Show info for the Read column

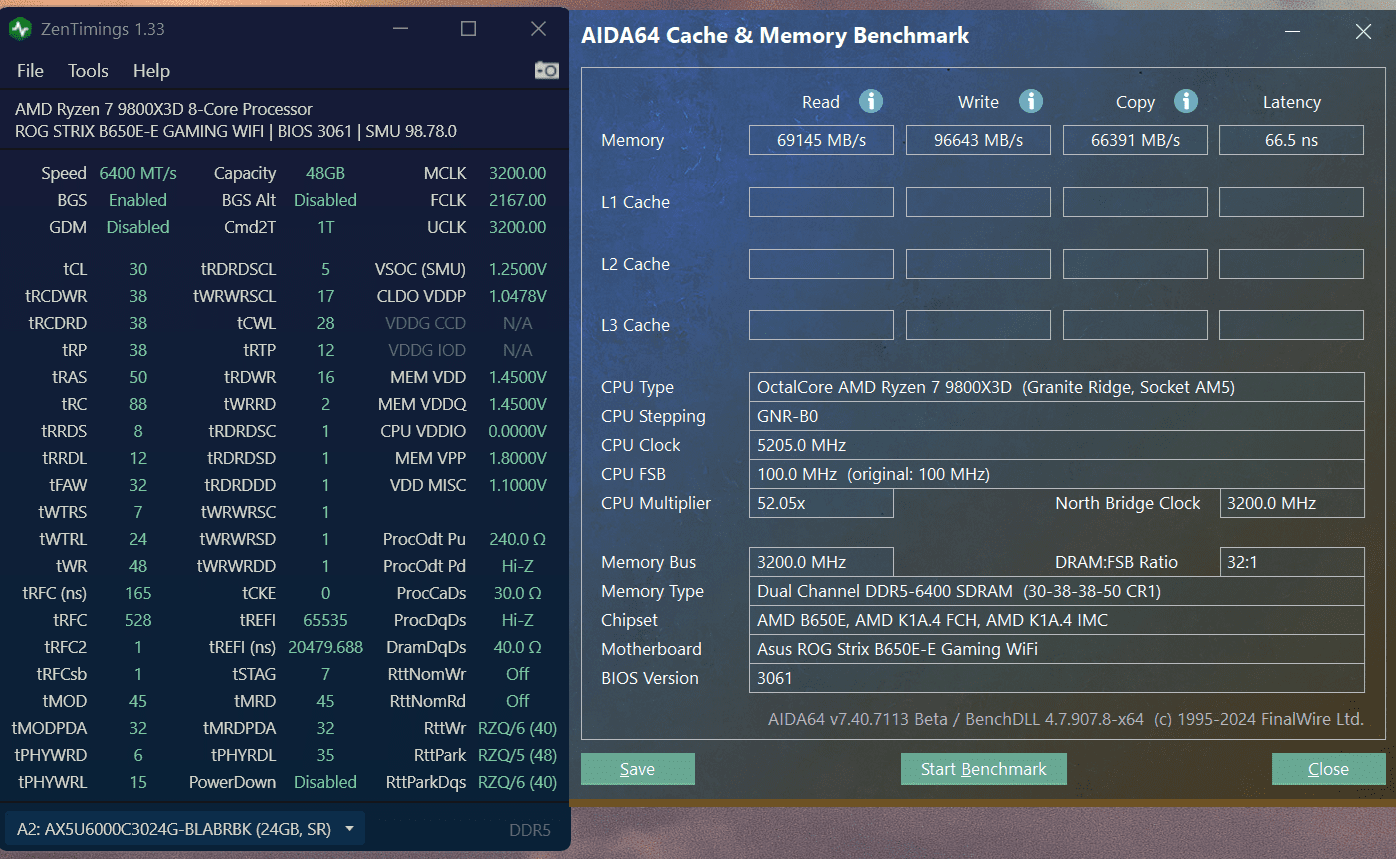(x=871, y=101)
